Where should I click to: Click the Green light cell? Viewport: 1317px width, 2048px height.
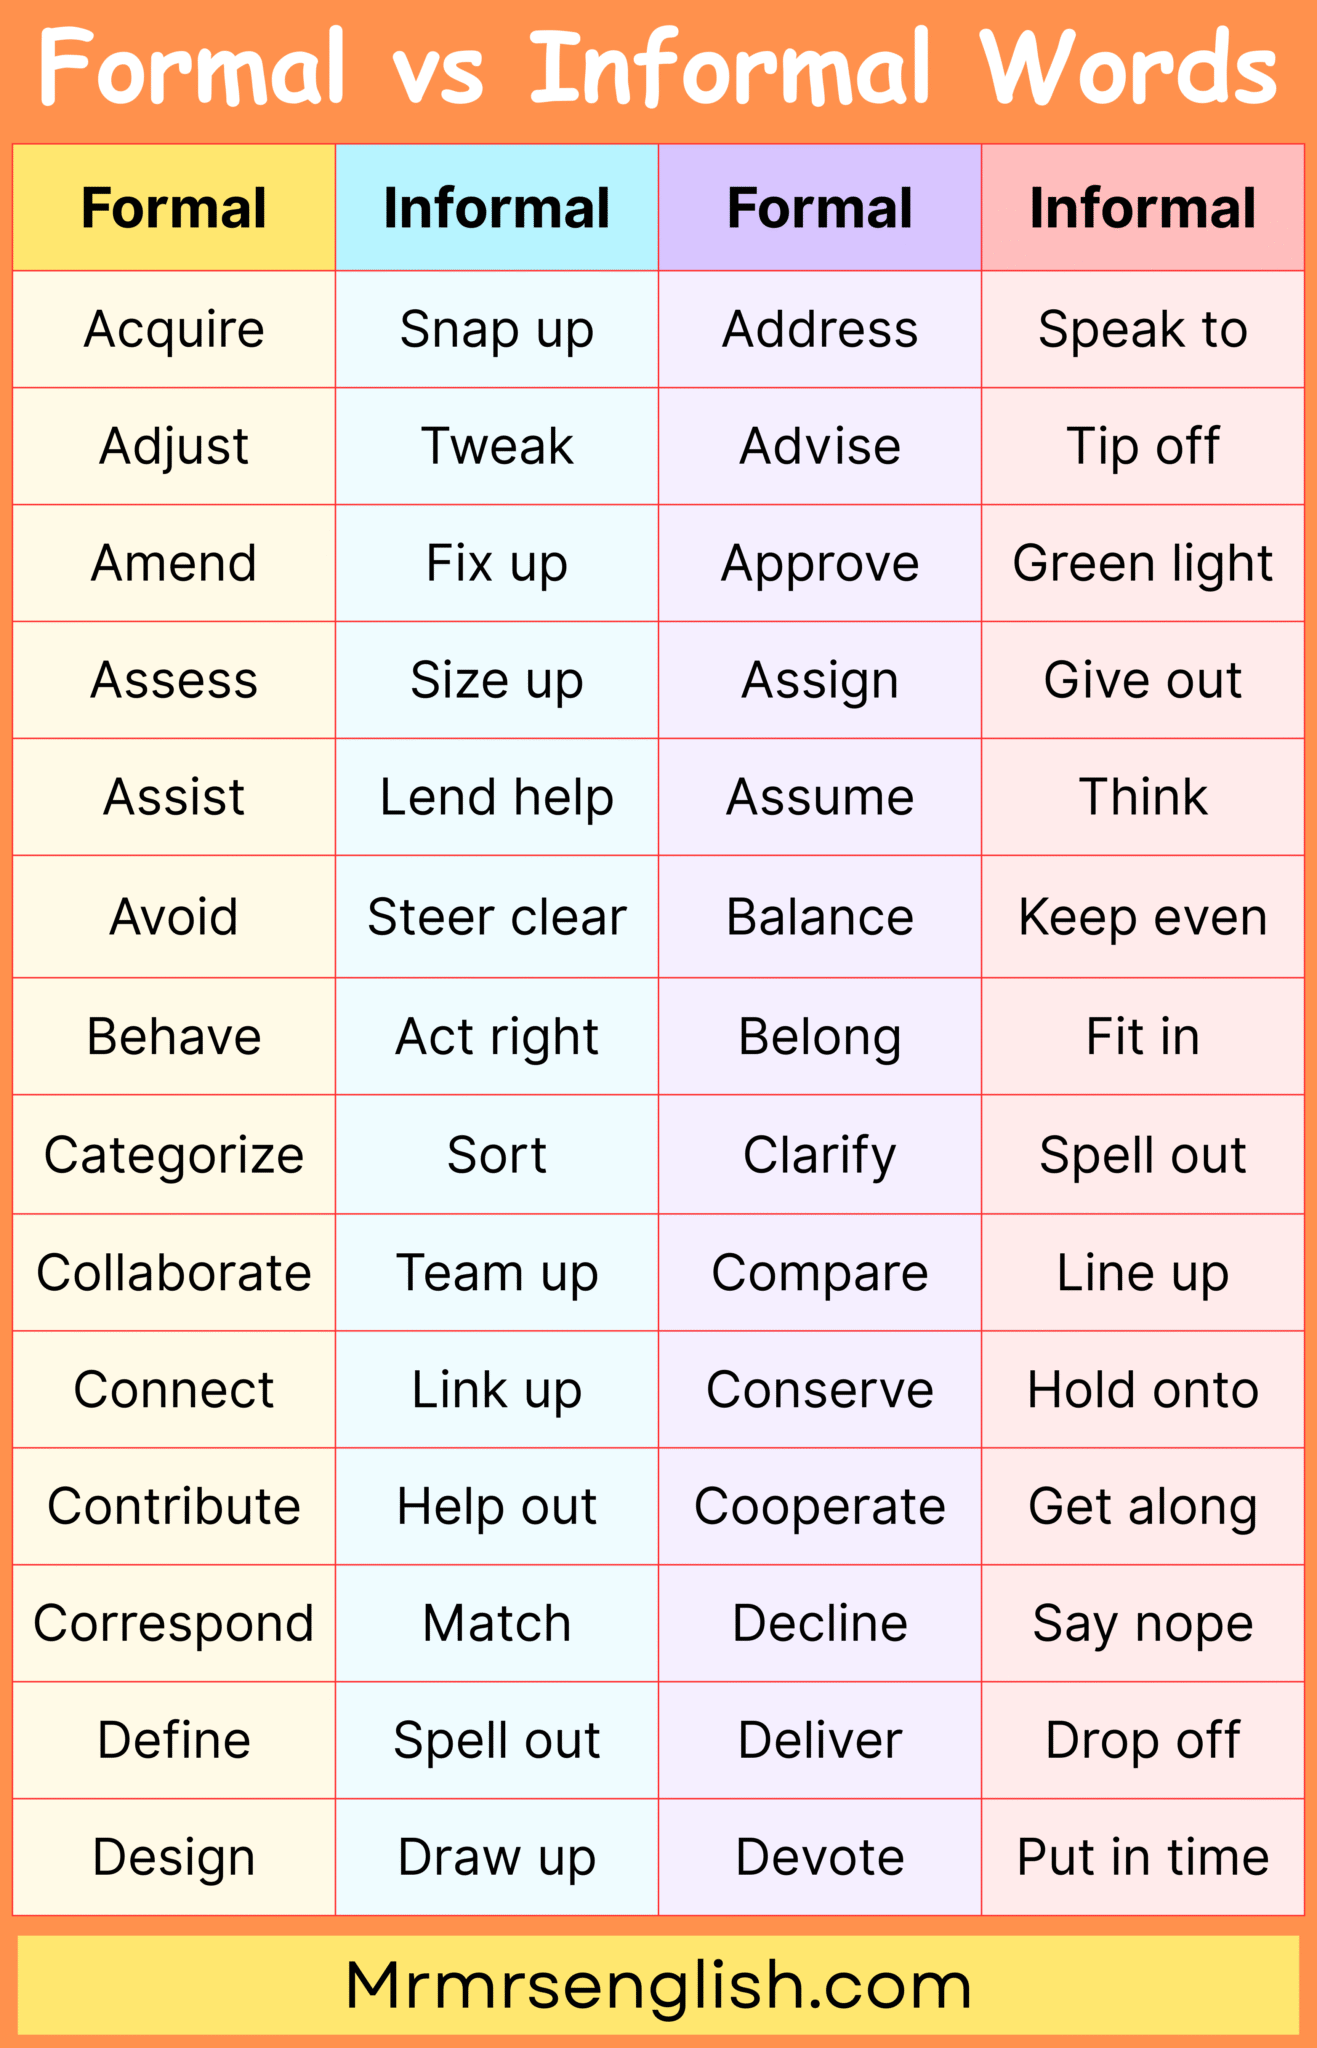[x=1143, y=563]
